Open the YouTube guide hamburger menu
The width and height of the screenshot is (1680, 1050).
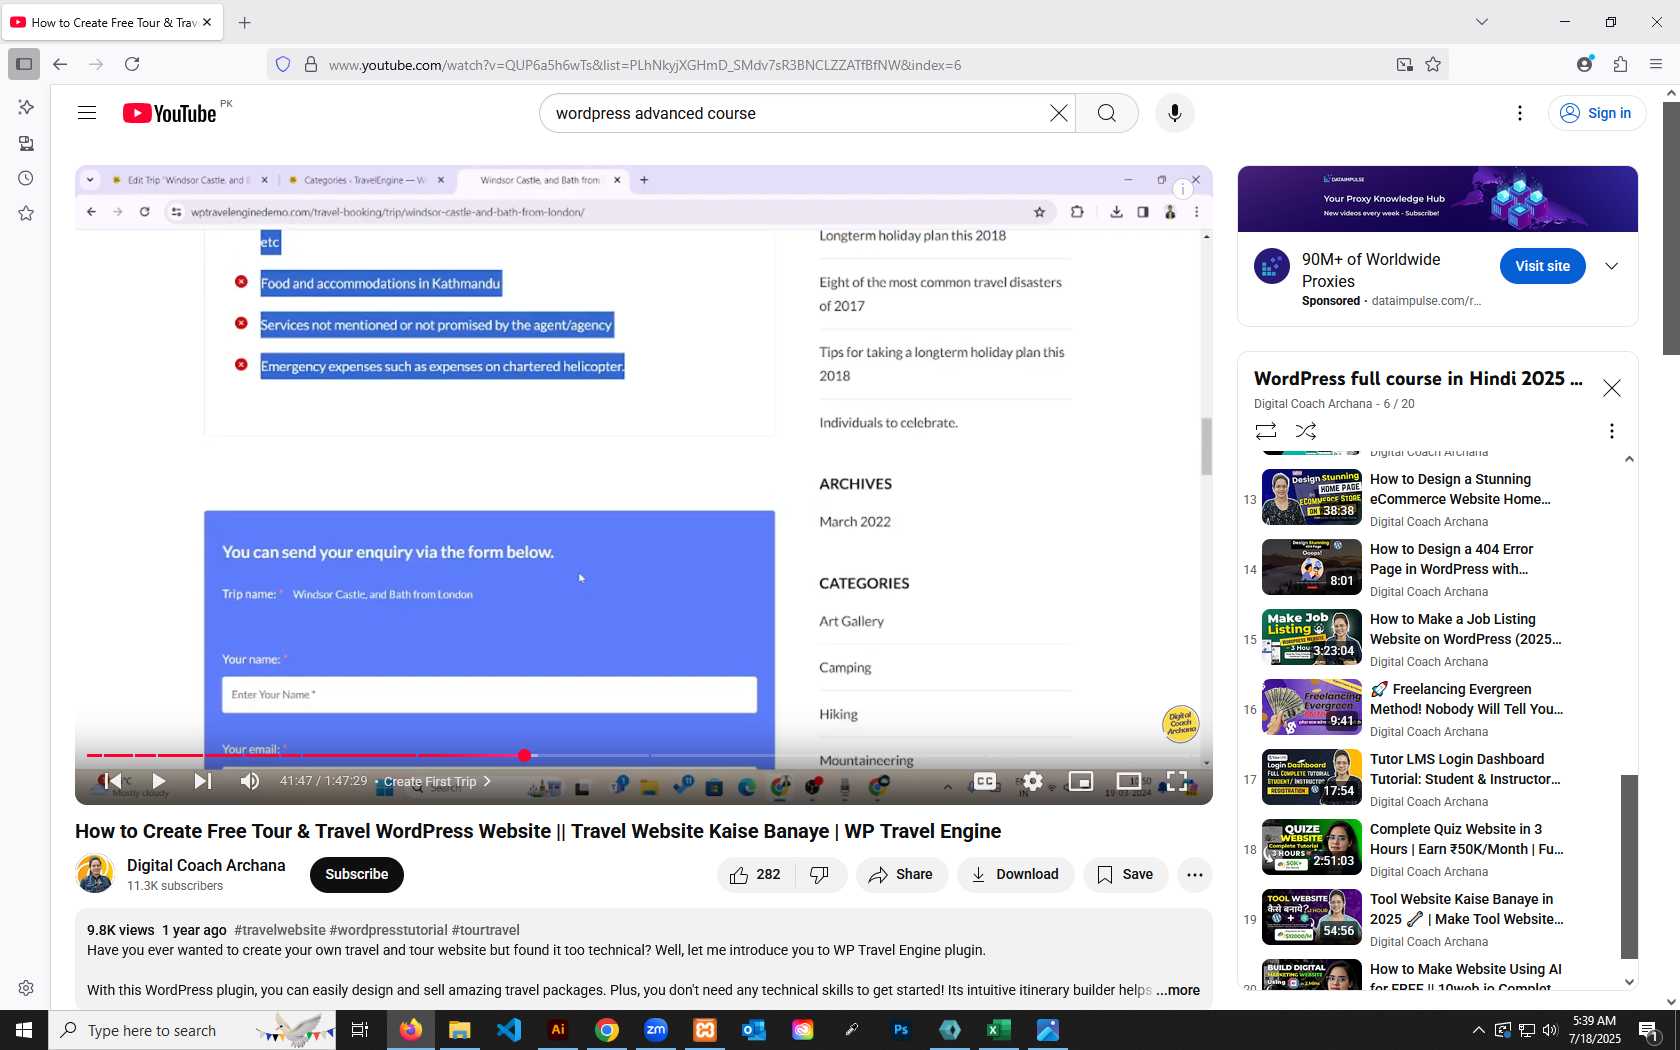(x=87, y=113)
